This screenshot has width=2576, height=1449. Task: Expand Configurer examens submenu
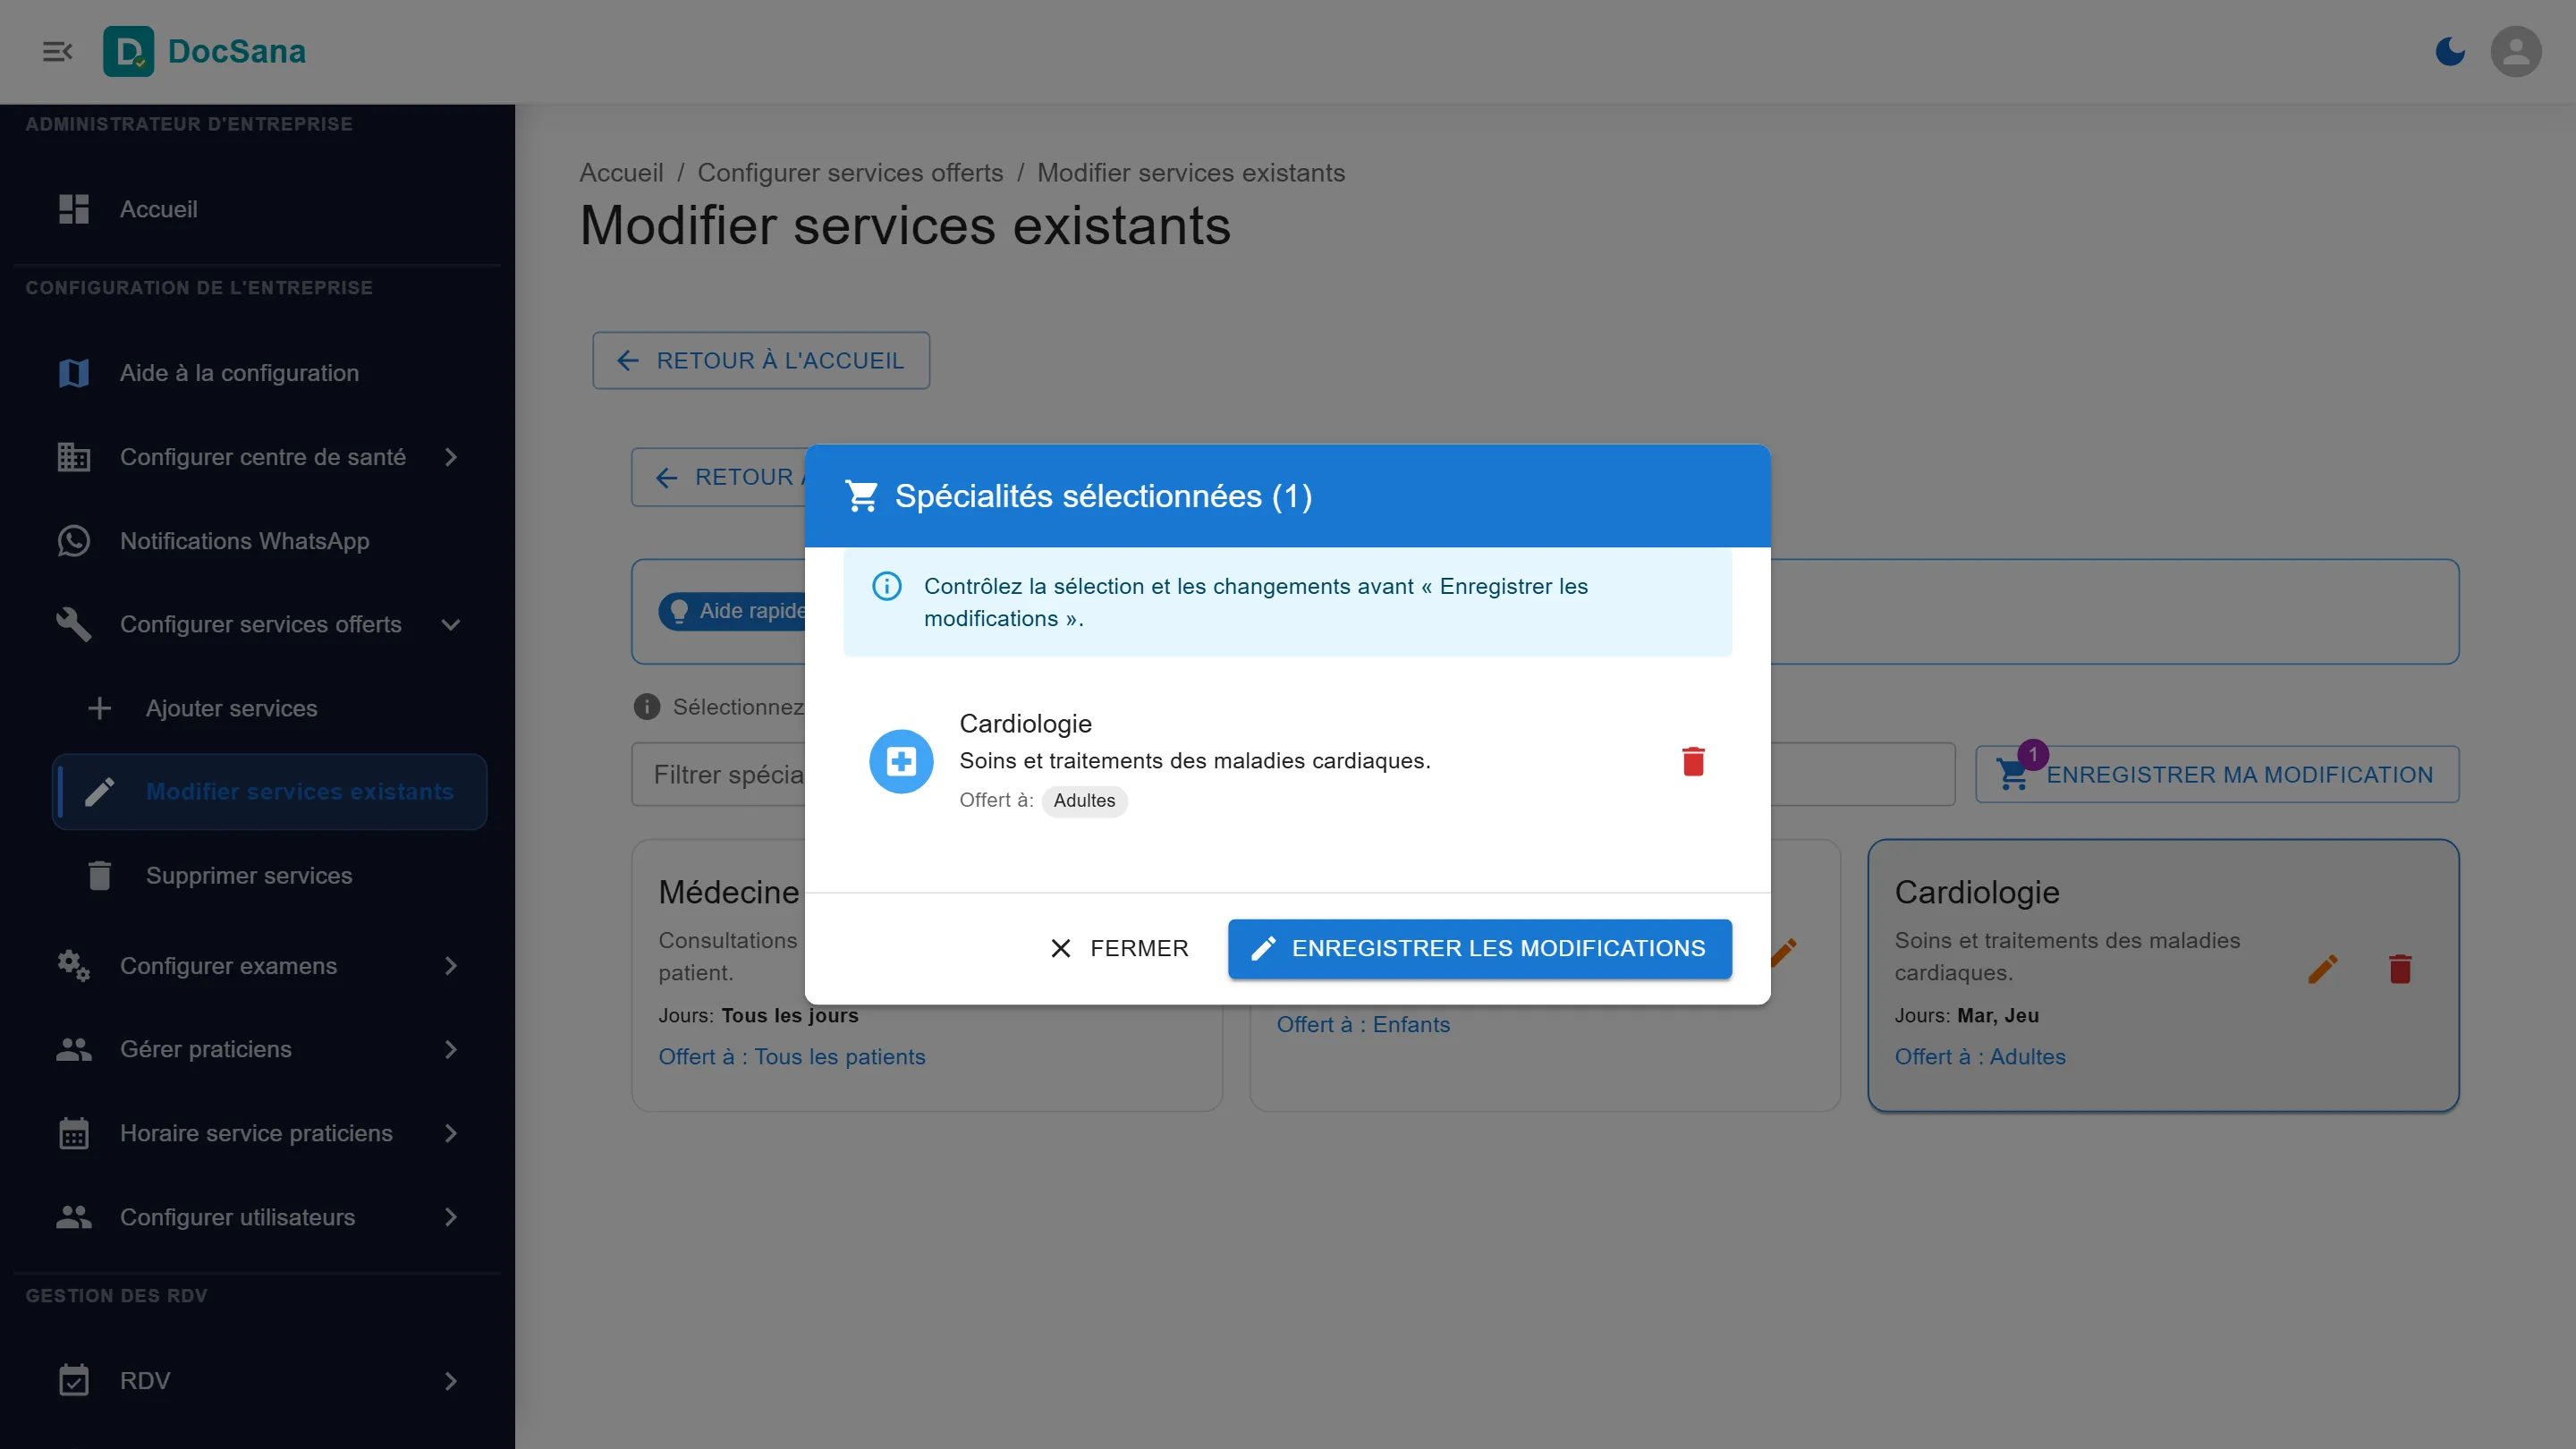(x=450, y=966)
